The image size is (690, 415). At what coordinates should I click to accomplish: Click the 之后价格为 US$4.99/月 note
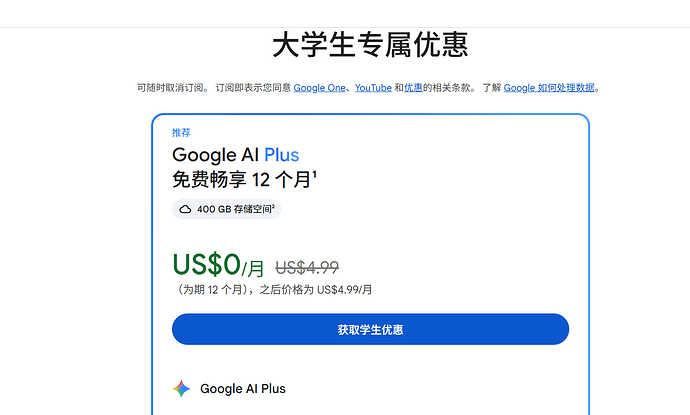click(316, 290)
